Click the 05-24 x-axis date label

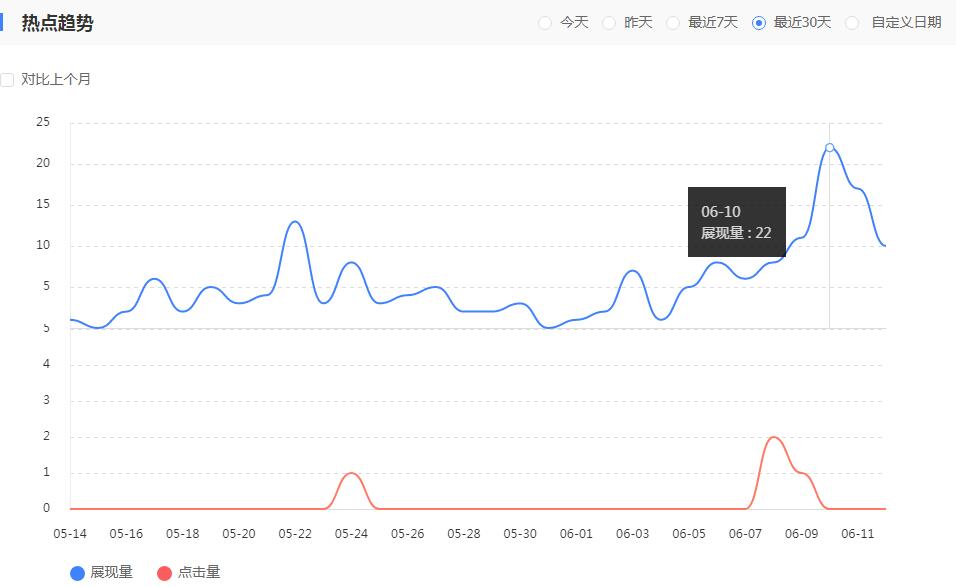point(351,534)
